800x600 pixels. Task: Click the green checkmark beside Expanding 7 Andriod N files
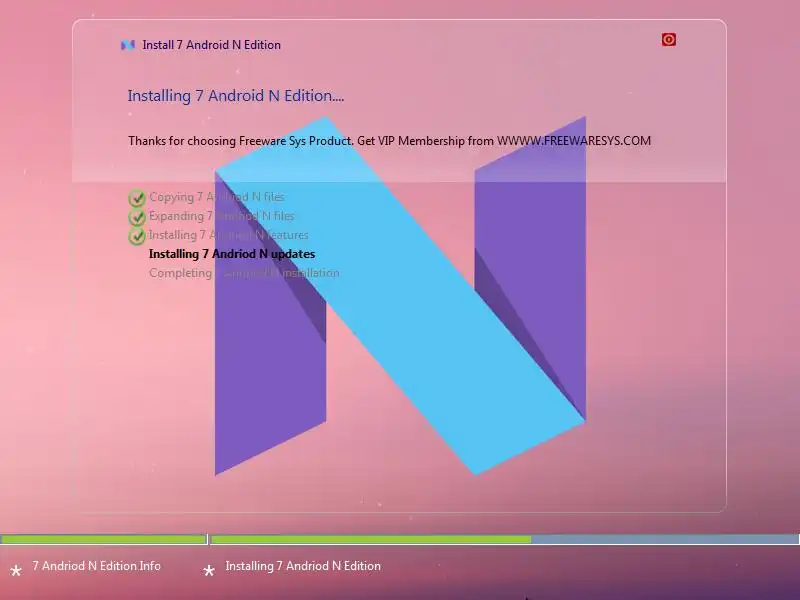137,217
